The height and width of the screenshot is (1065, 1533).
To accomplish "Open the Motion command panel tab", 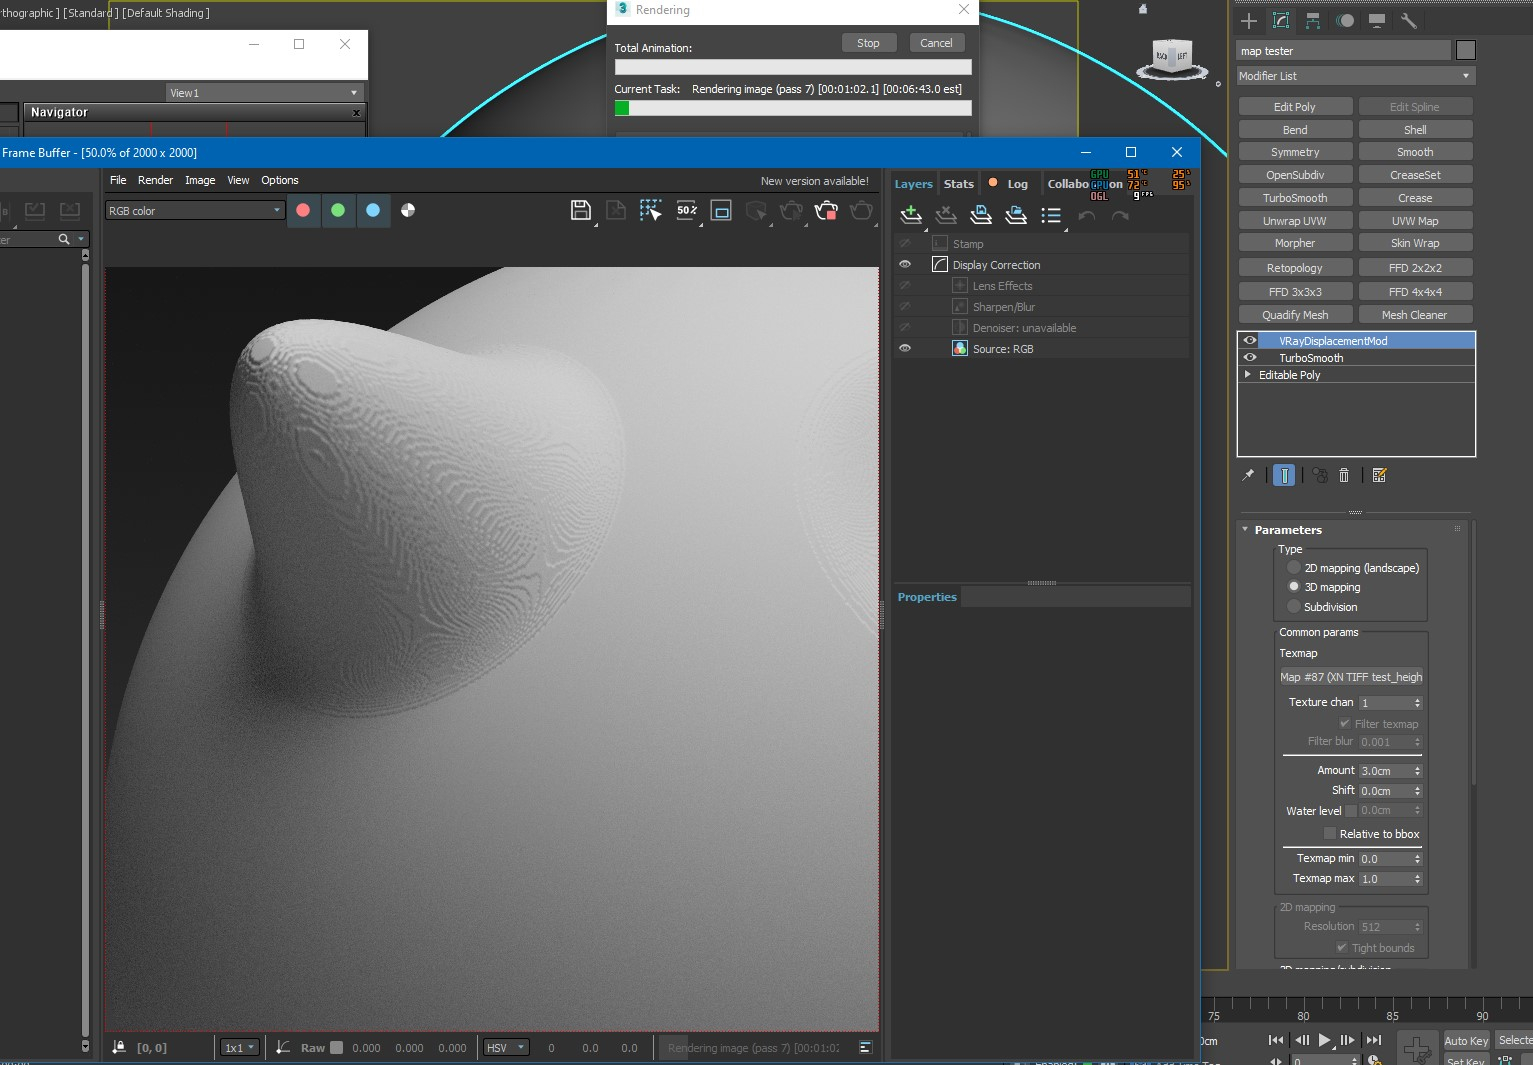I will click(x=1345, y=21).
